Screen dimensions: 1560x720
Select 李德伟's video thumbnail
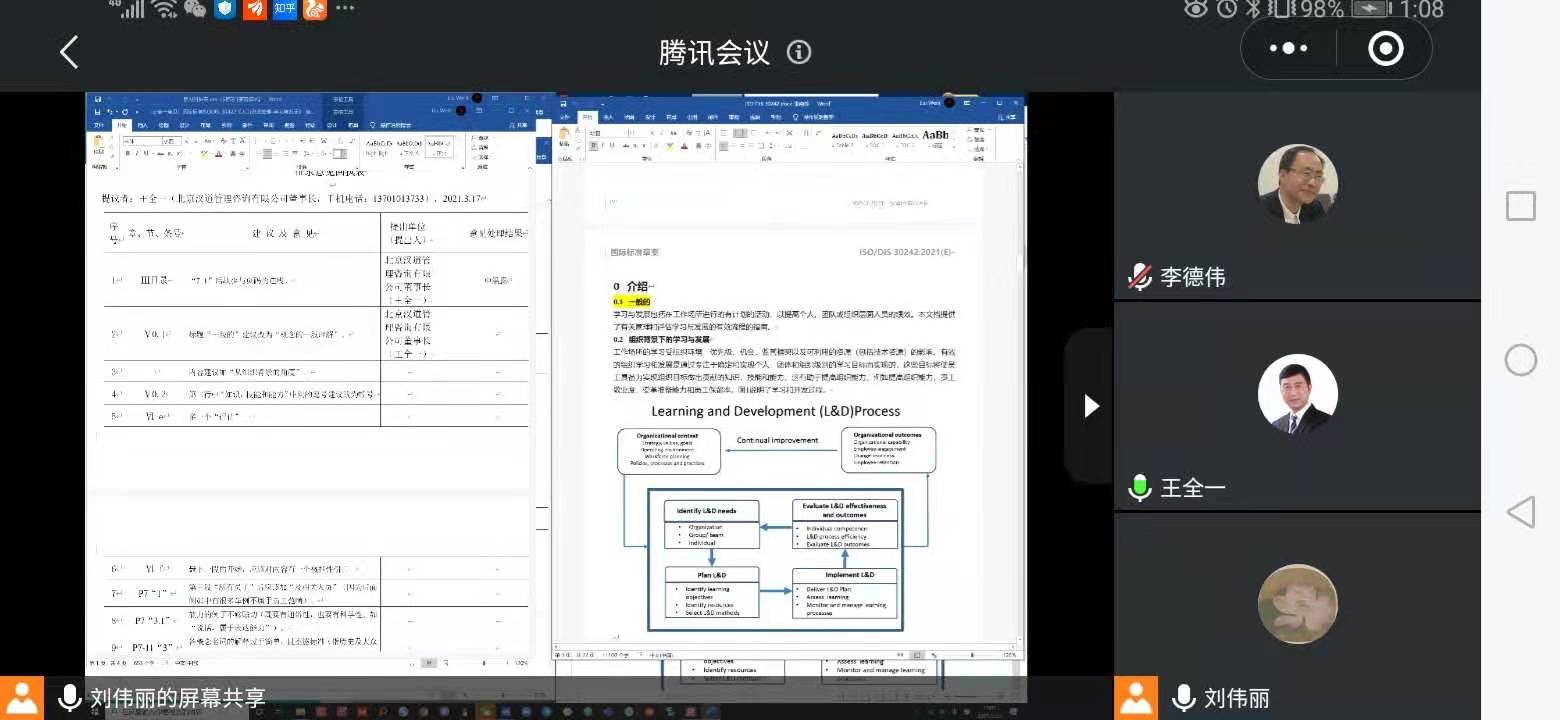click(x=1297, y=184)
